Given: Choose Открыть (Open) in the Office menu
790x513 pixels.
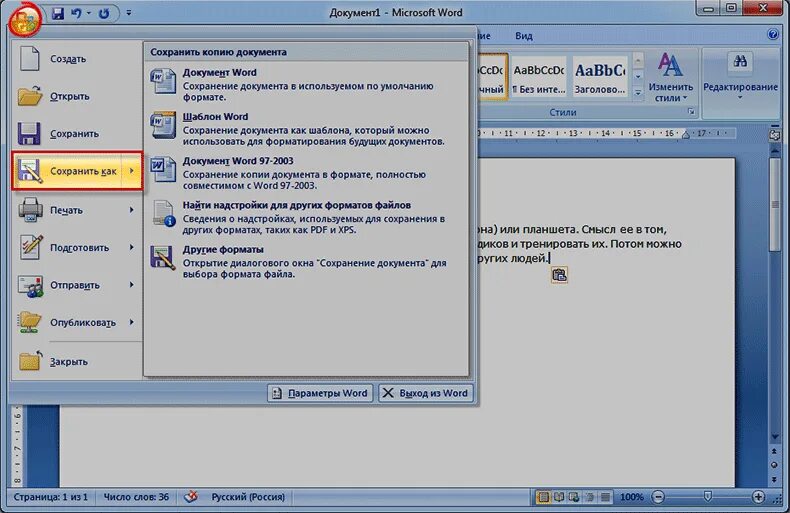Looking at the screenshot, I should pos(77,96).
